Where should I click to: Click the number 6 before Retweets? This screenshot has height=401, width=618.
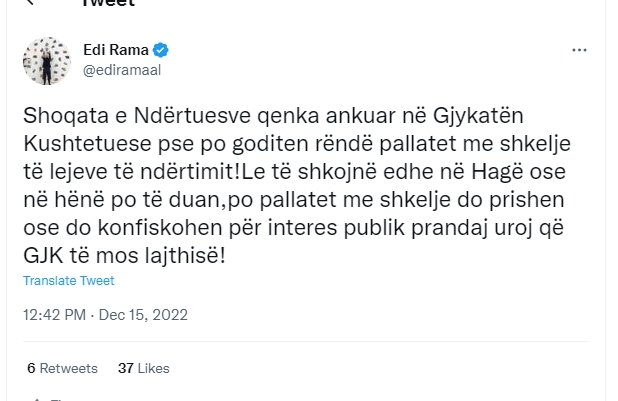point(31,368)
